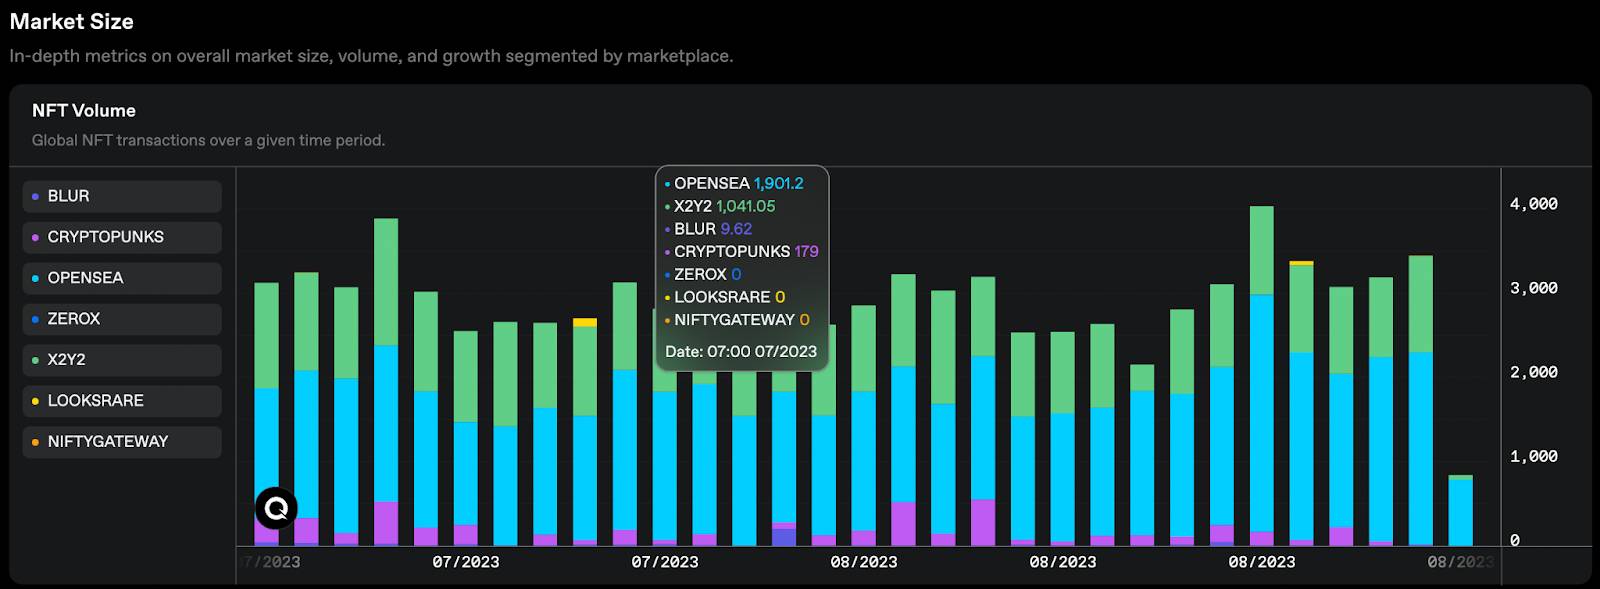Viewport: 1600px width, 589px height.
Task: Click the 4,000 y-axis label
Action: tap(1534, 204)
